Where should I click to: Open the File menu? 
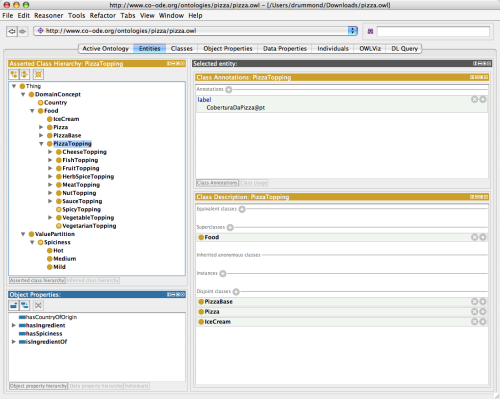click(x=8, y=15)
